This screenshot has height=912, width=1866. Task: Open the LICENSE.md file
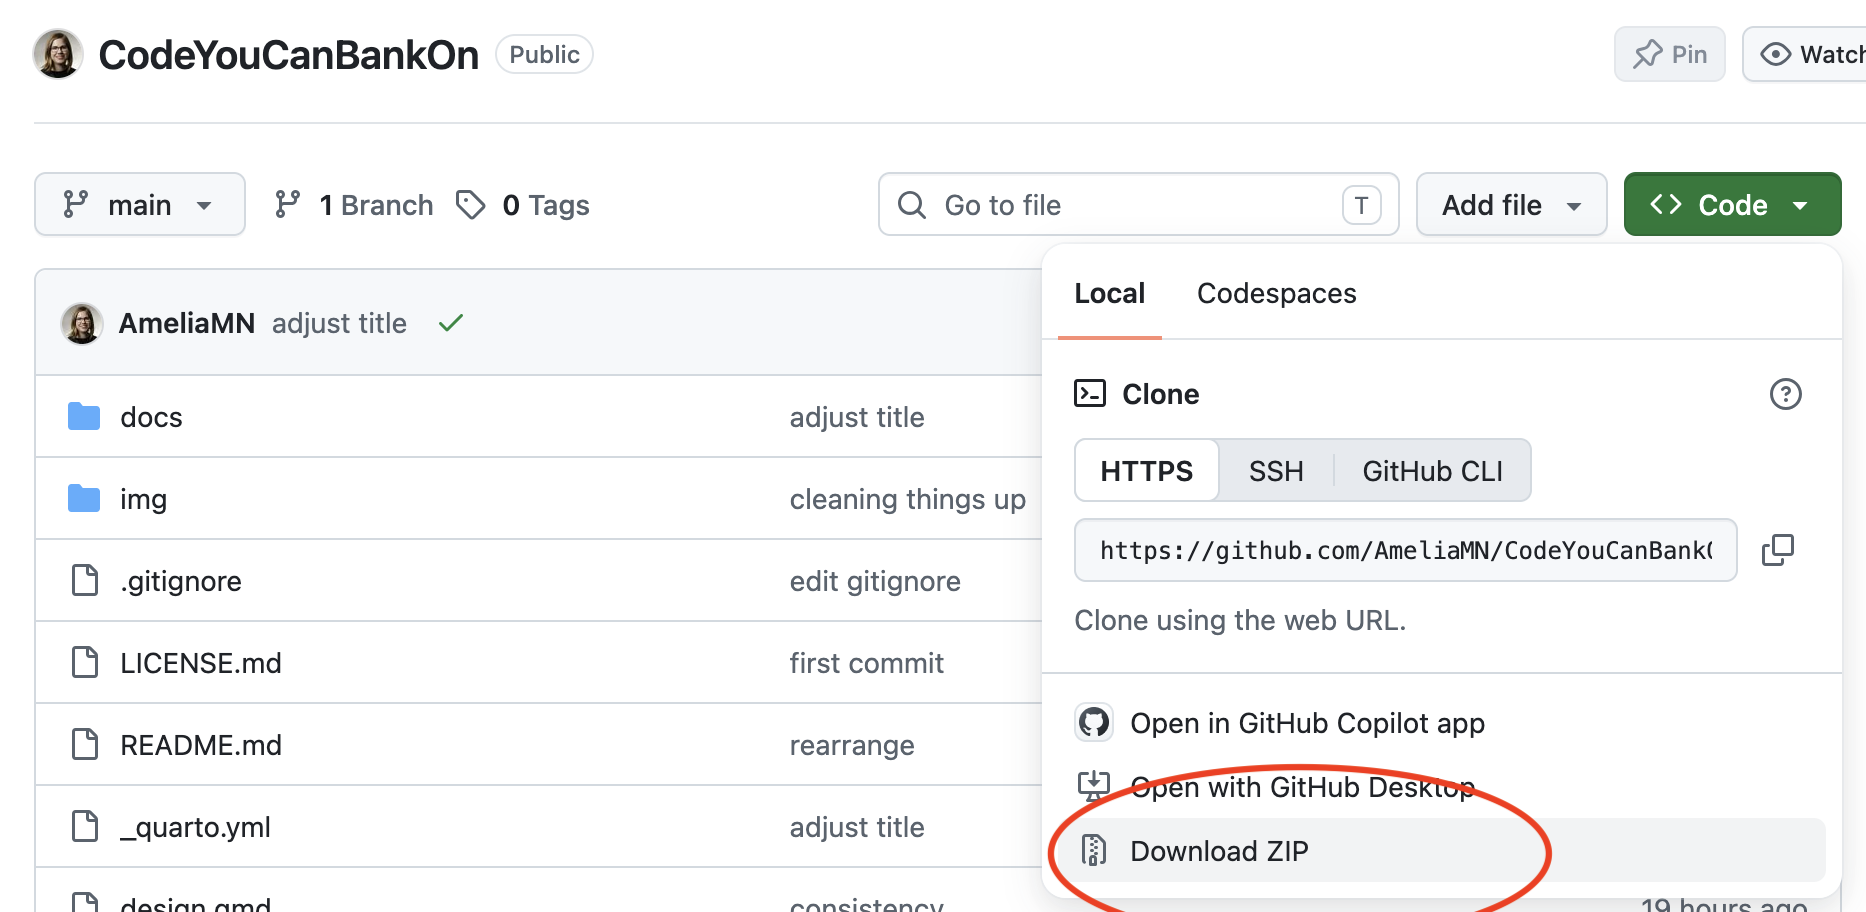coord(201,663)
